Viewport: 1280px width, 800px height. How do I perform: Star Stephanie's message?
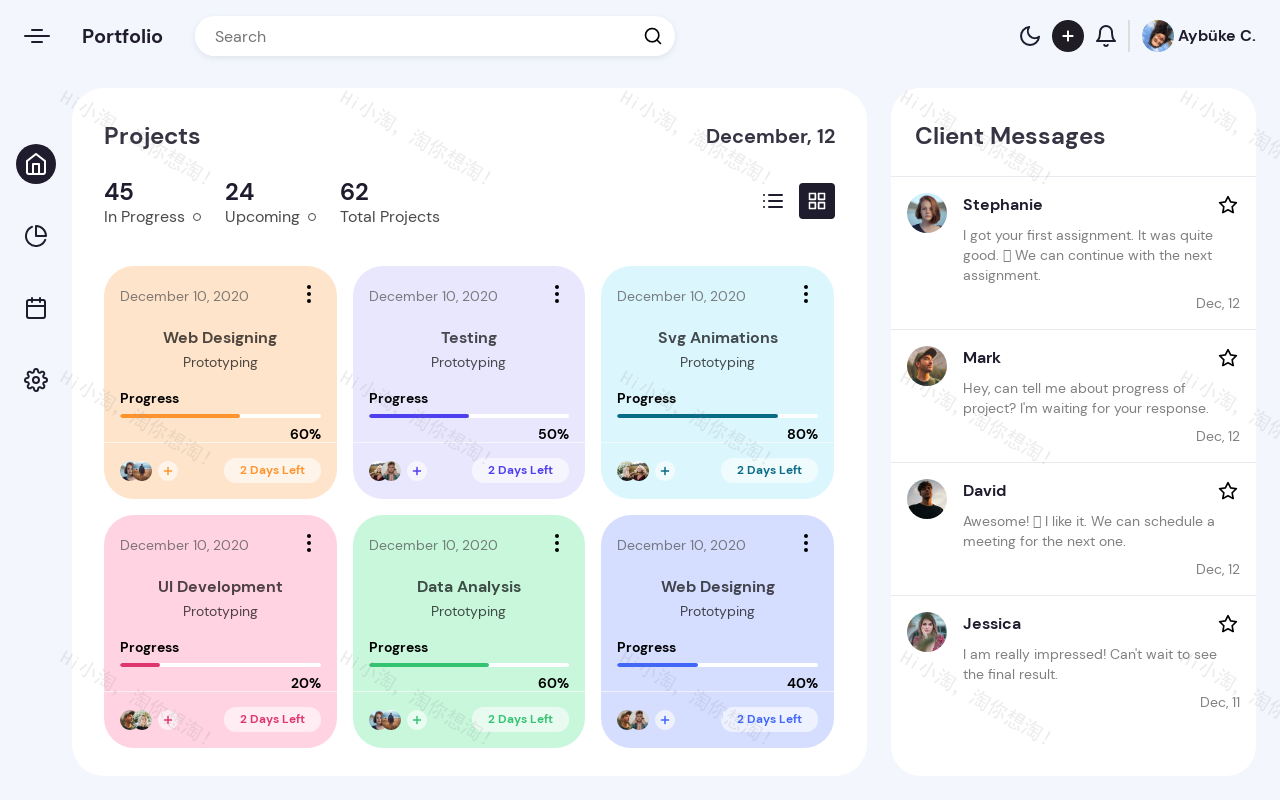pyautogui.click(x=1228, y=205)
